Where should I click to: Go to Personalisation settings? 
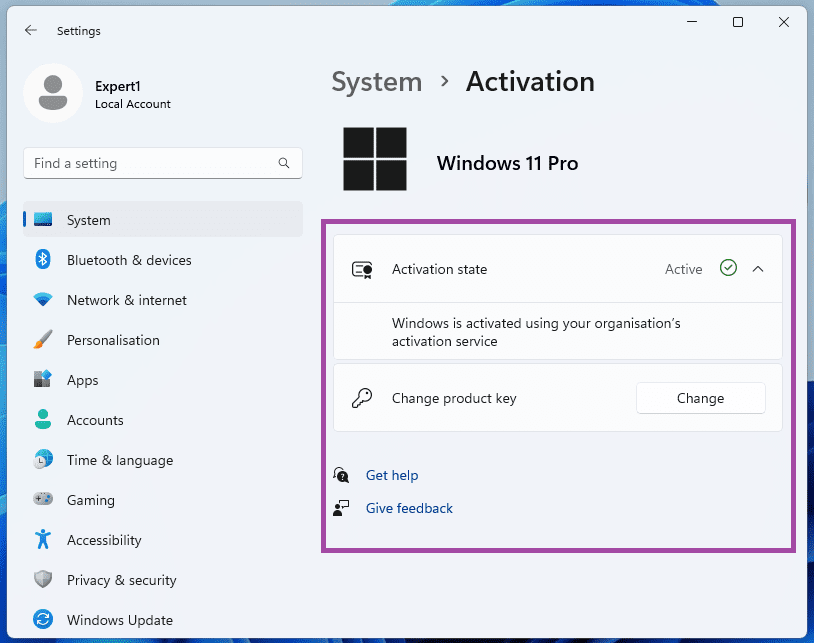coord(163,339)
